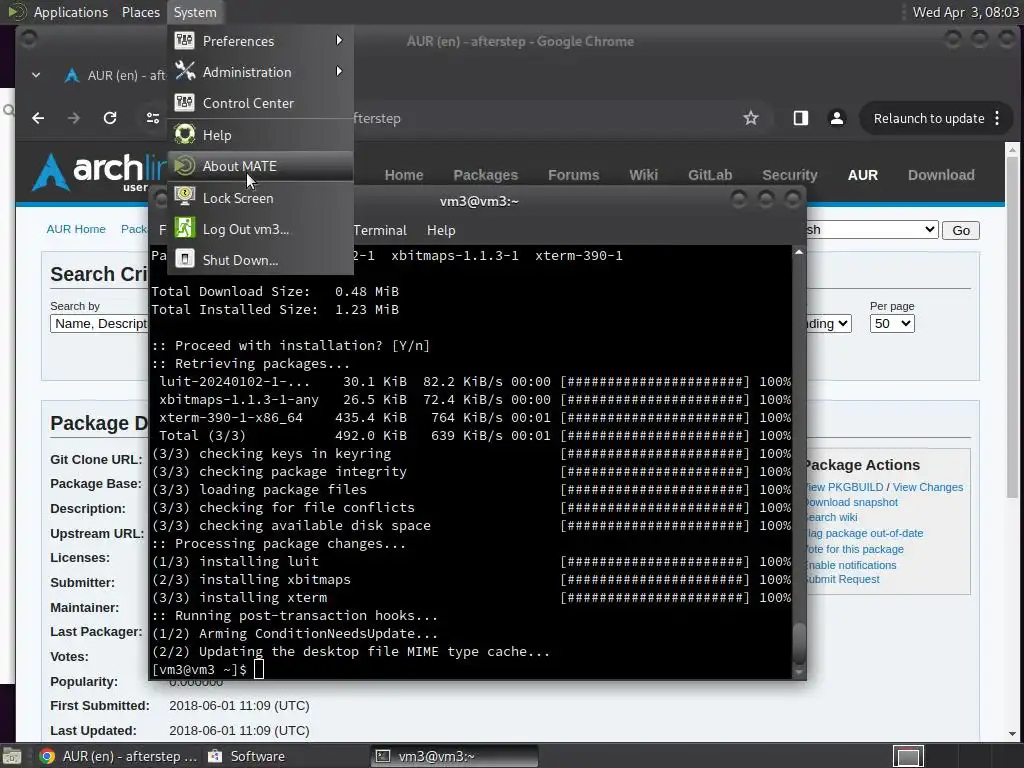Screen dimensions: 1024x768
Task: Select Help in System menu
Action: (260, 135)
